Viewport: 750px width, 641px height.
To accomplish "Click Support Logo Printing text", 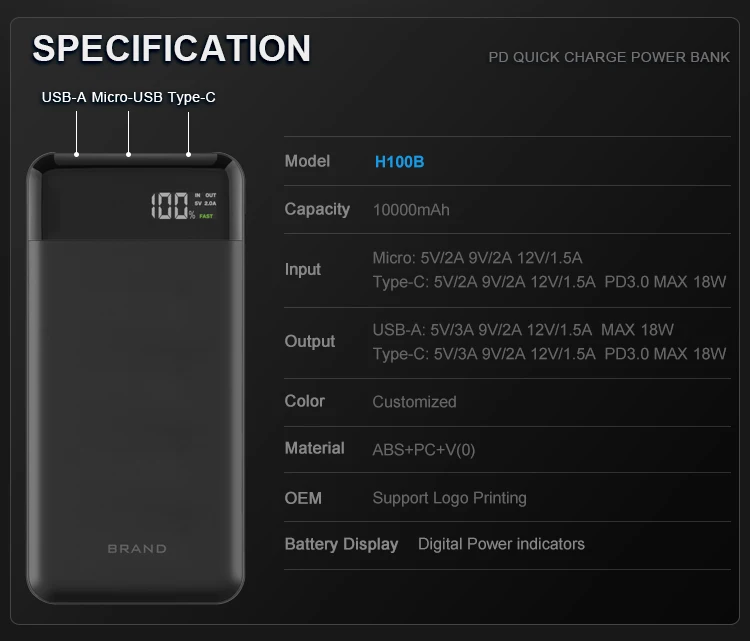I will click(449, 498).
